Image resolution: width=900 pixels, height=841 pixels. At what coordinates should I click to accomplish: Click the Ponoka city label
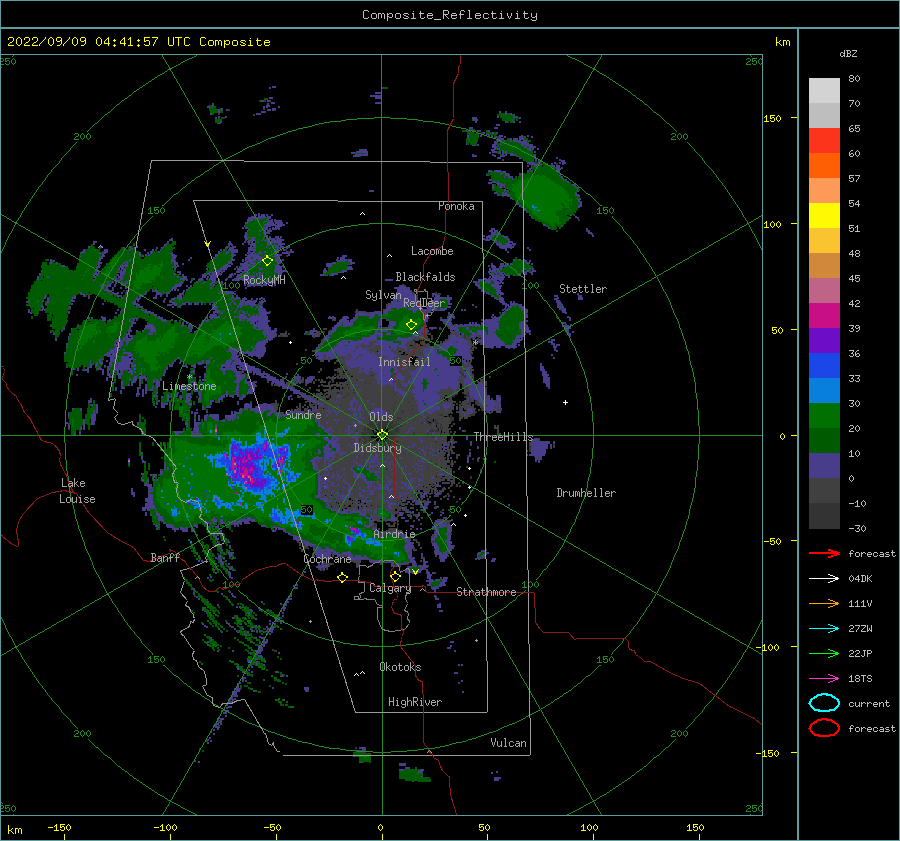coord(456,206)
